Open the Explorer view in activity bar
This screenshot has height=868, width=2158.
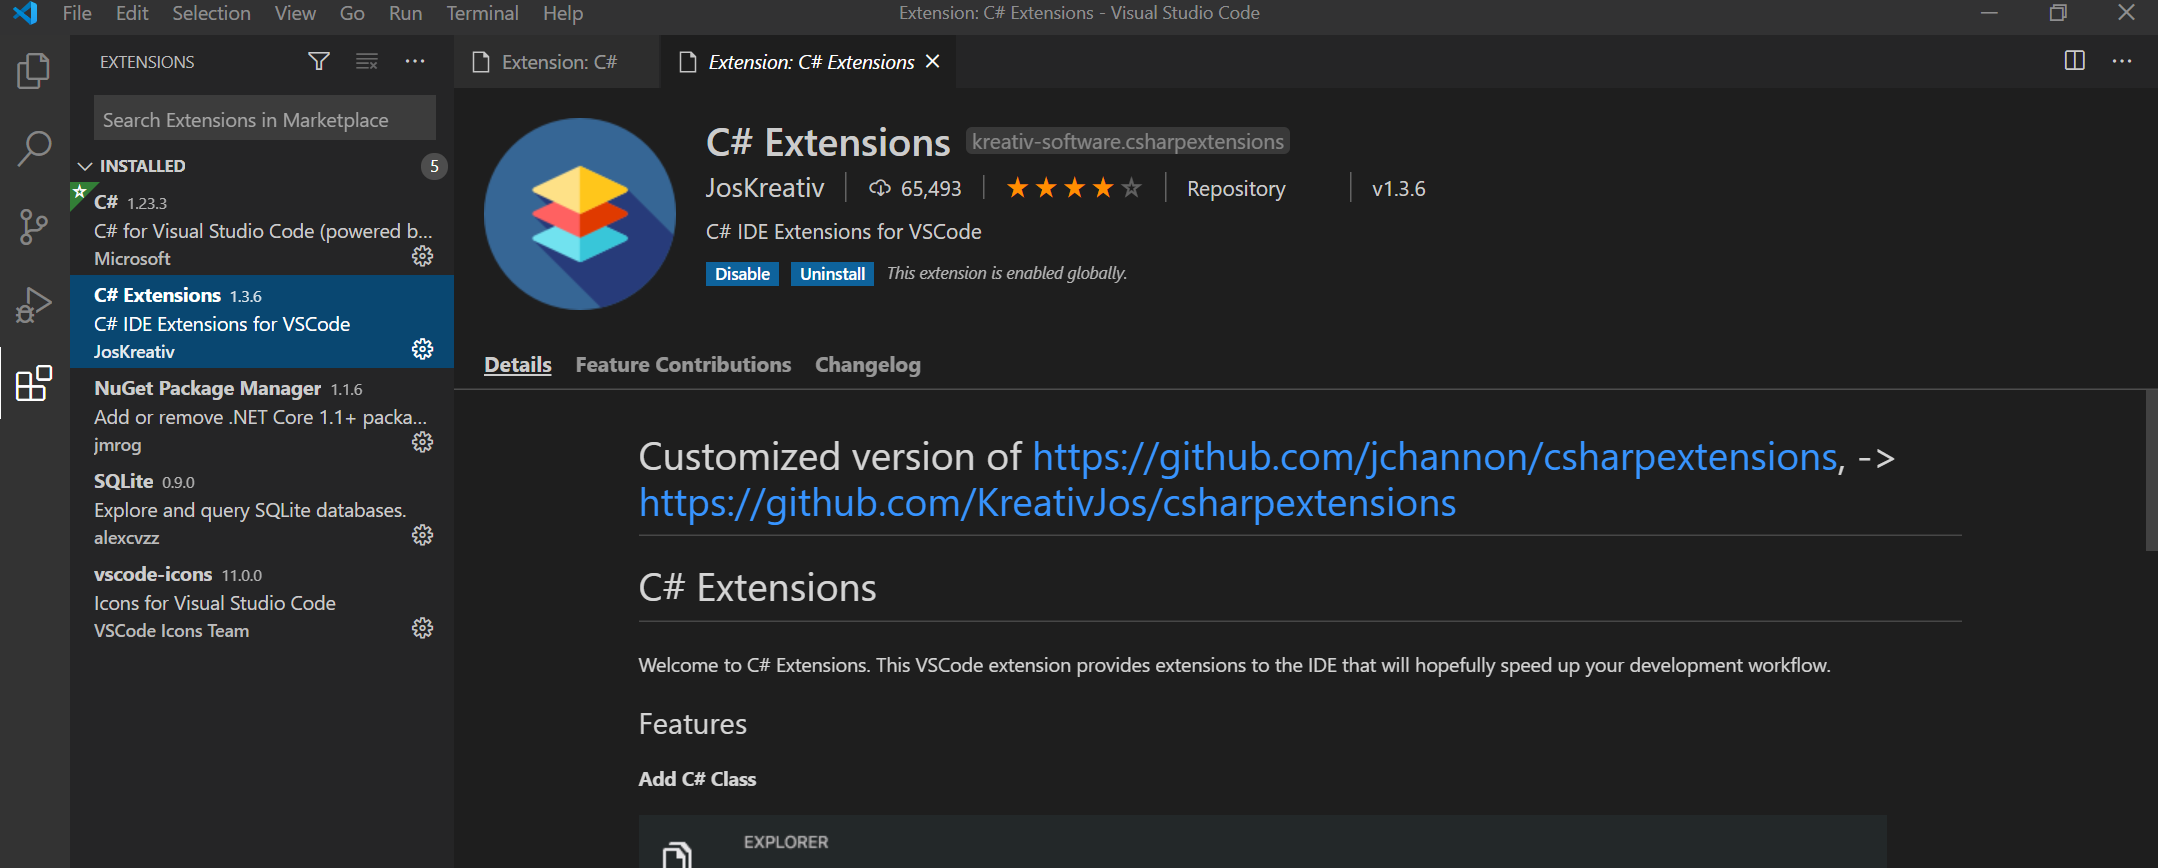tap(34, 71)
